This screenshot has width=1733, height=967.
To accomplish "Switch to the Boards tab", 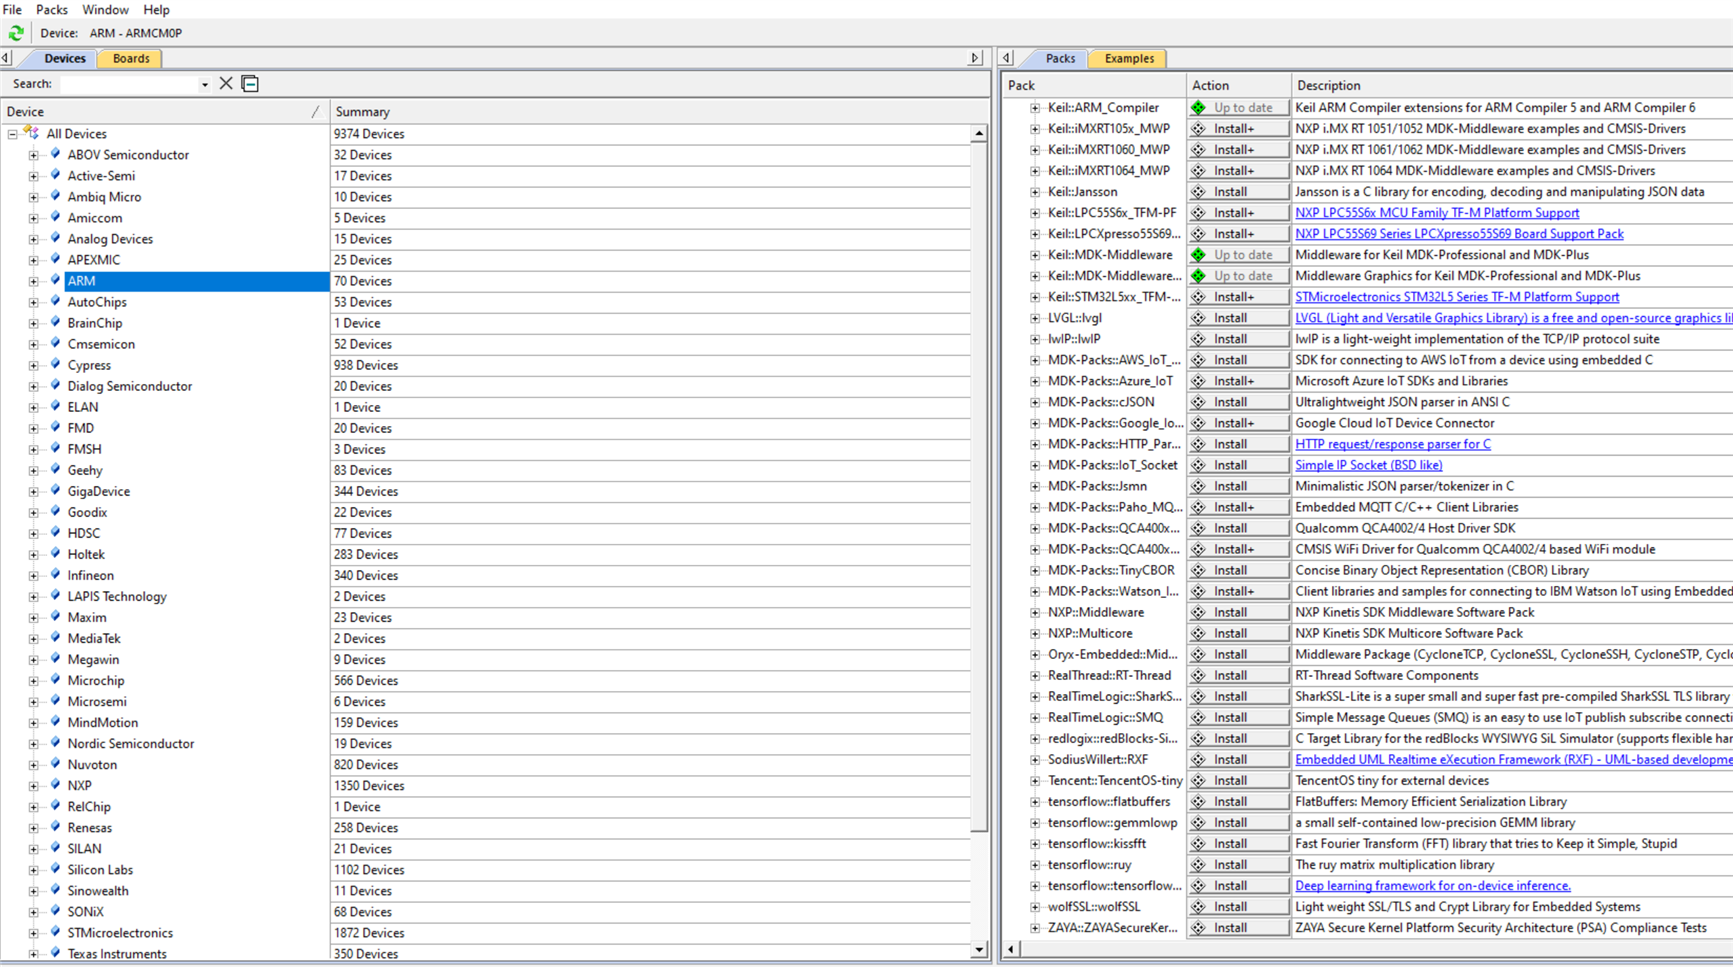I will pyautogui.click(x=131, y=58).
